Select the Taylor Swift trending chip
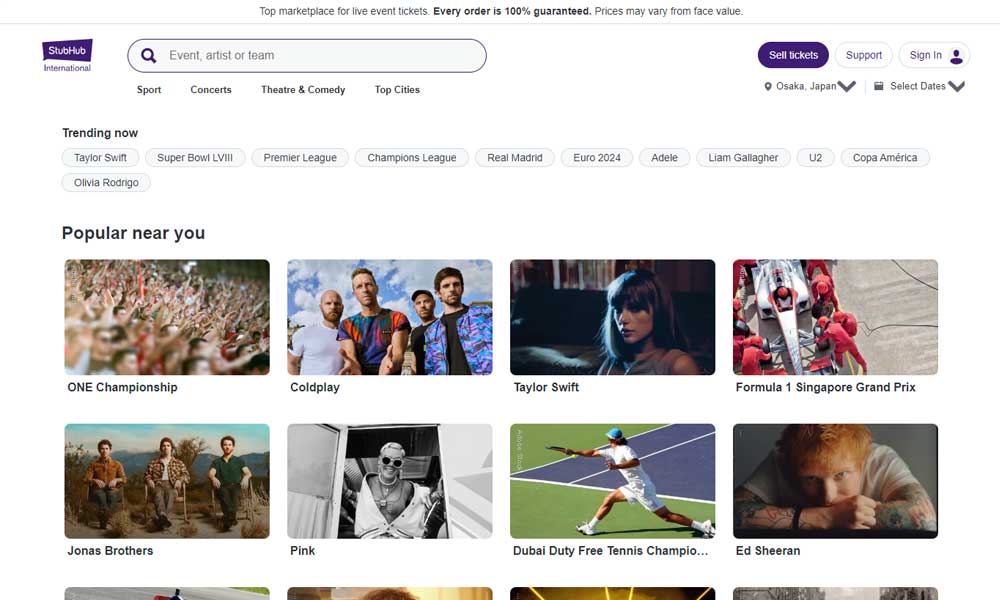 click(x=100, y=157)
